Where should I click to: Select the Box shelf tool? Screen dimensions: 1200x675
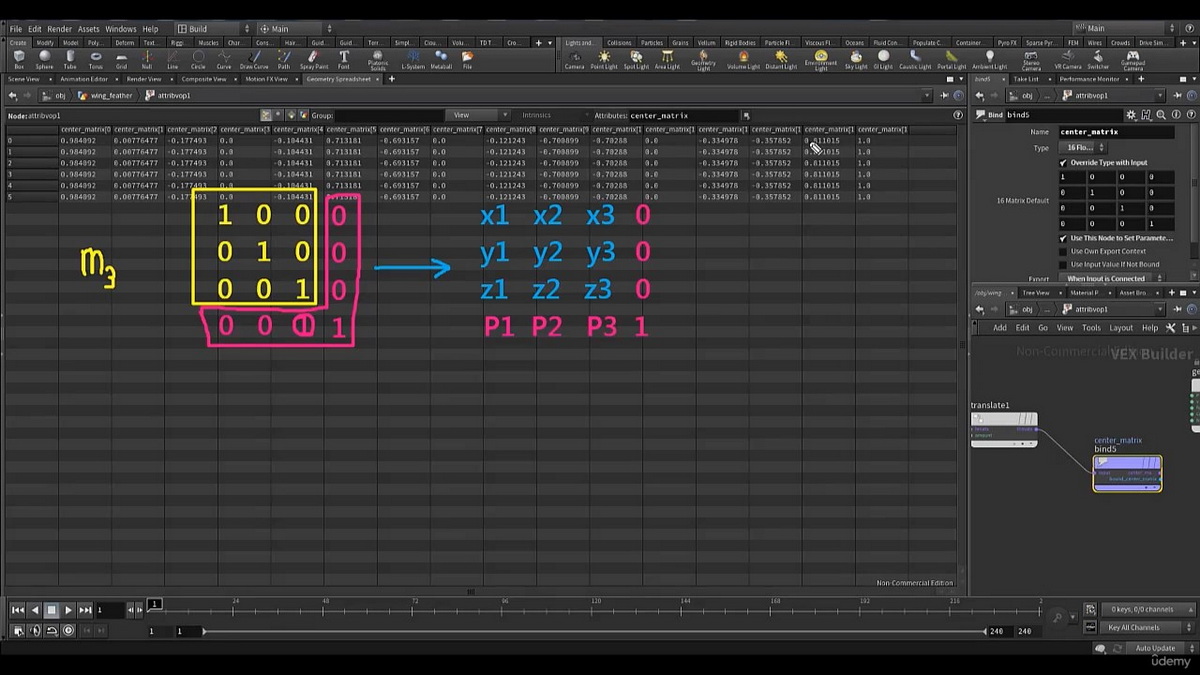pos(18,60)
